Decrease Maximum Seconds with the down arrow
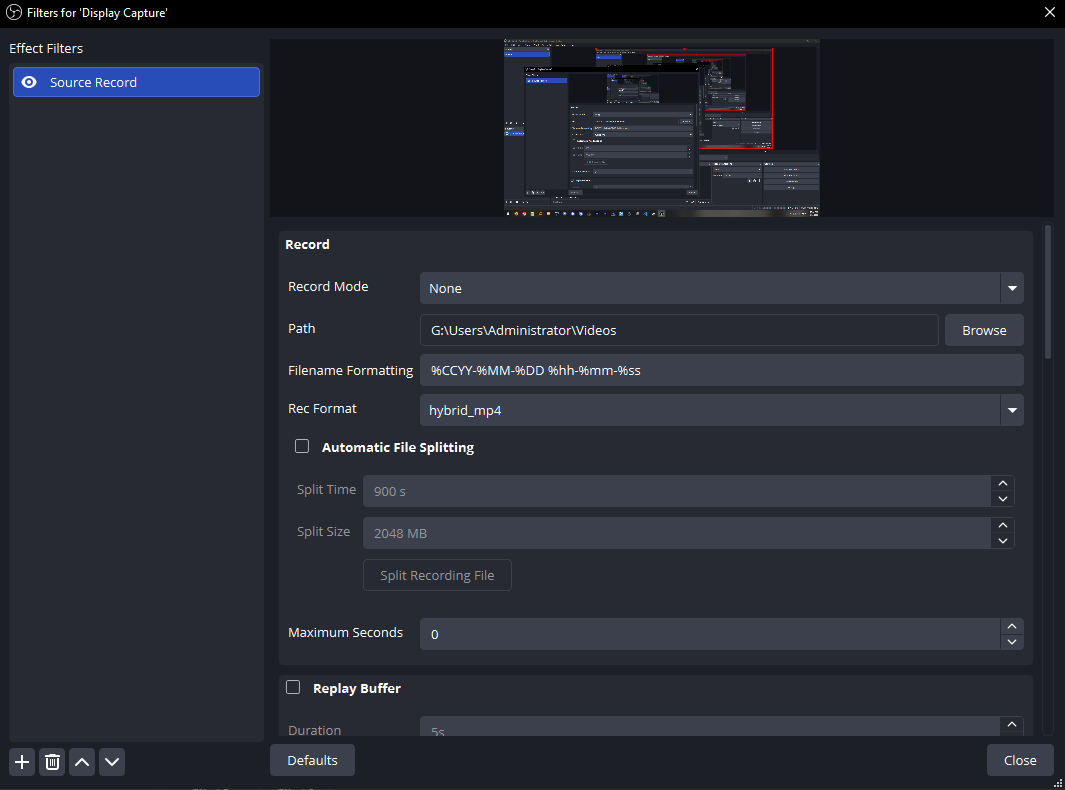 tap(1012, 642)
